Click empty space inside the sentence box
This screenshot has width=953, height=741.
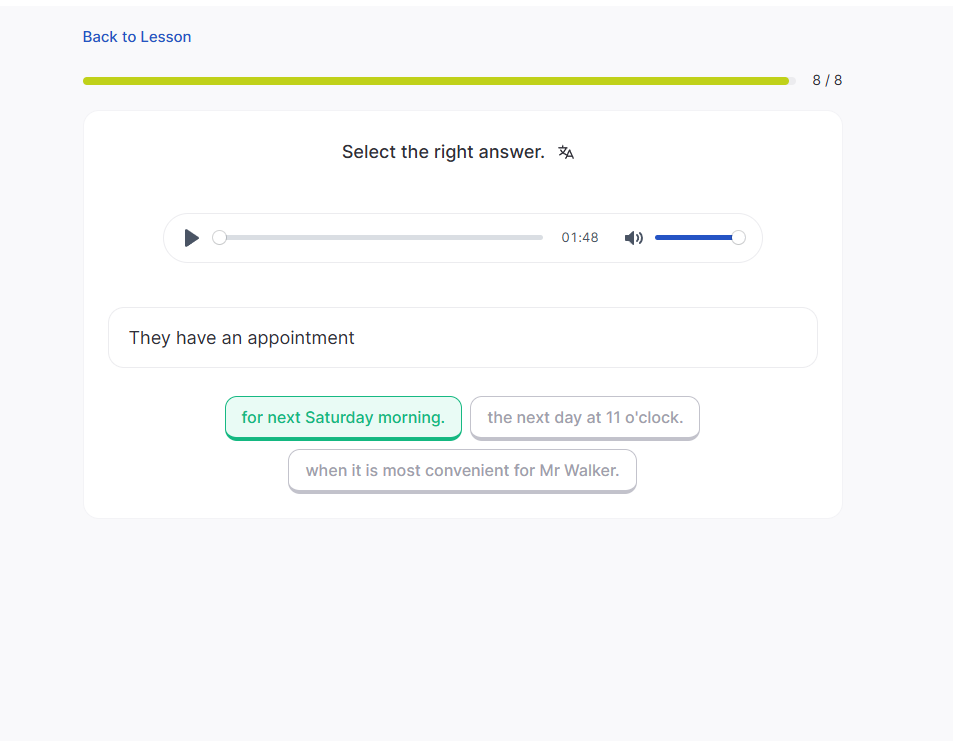tap(600, 338)
